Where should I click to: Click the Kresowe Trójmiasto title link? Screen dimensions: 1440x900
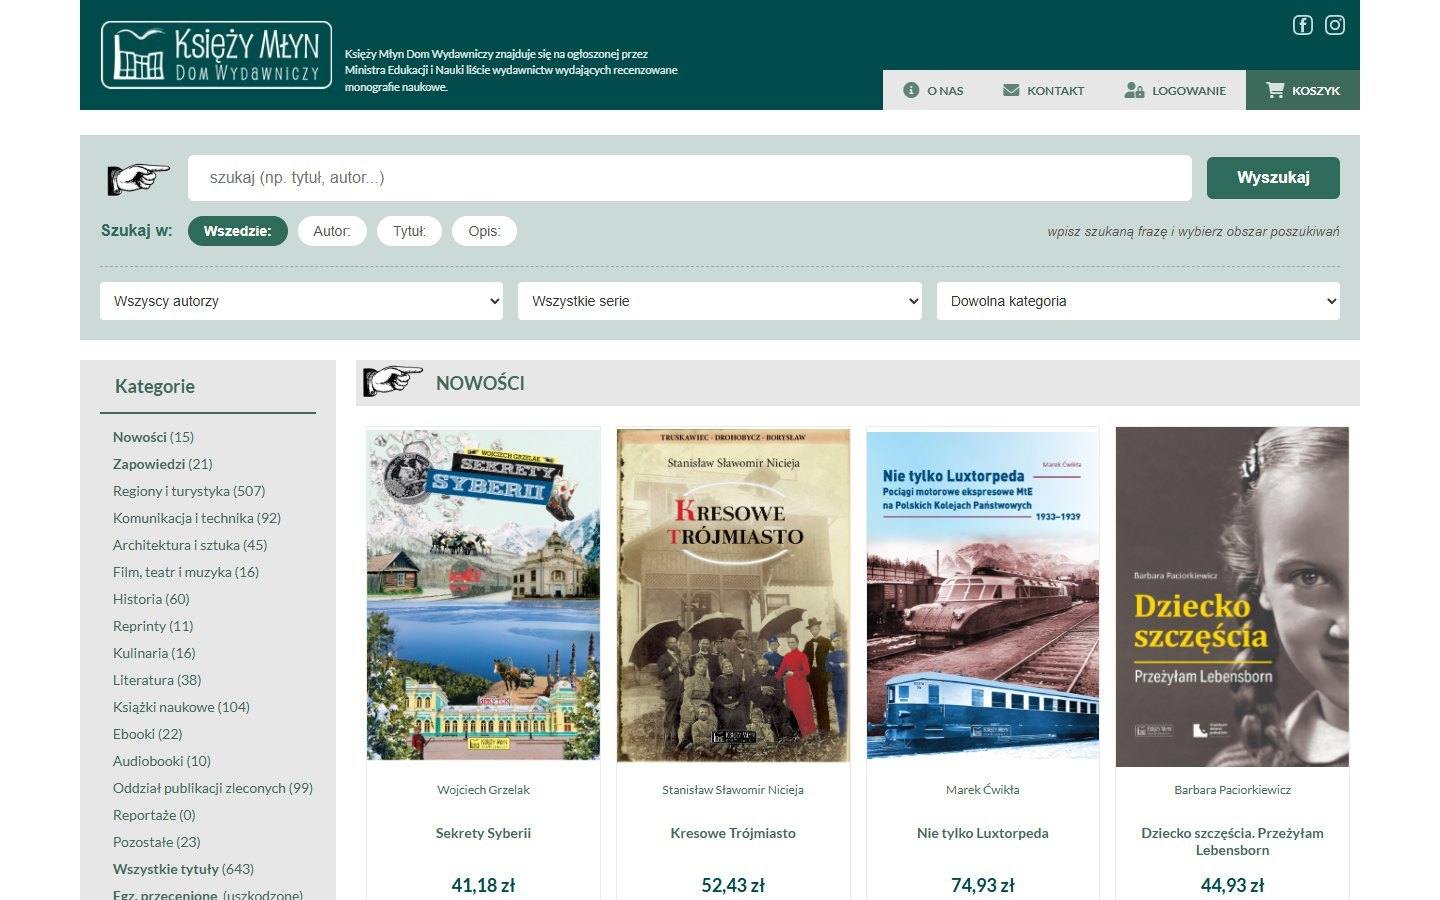pyautogui.click(x=733, y=833)
